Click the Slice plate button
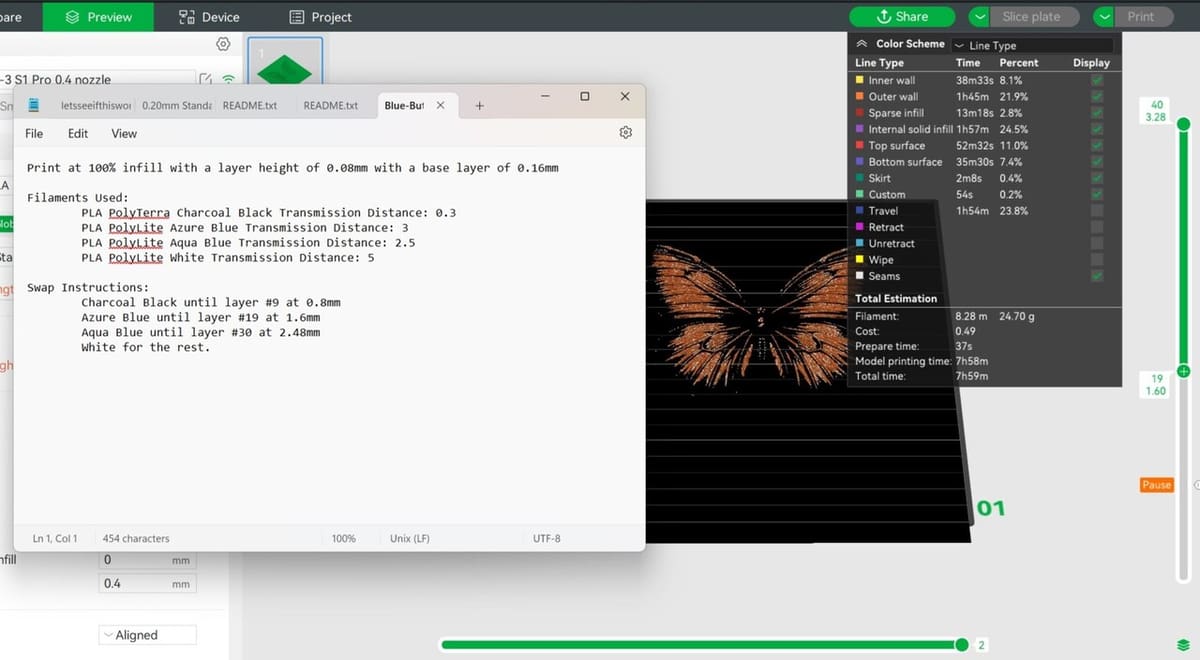 tap(1037, 17)
